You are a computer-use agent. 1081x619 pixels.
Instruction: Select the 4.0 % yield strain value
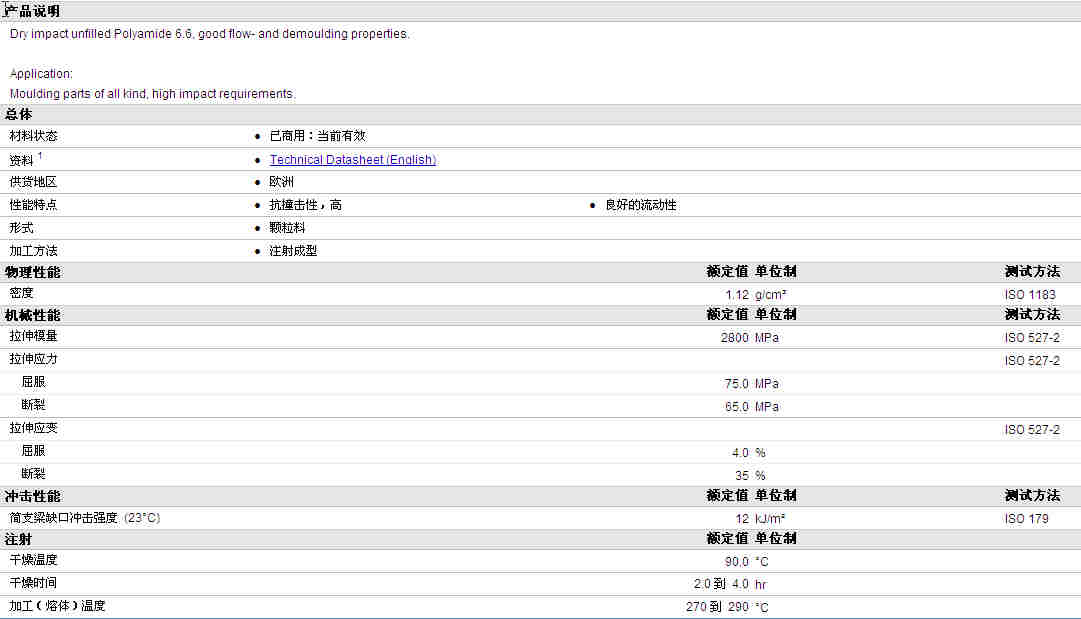click(749, 453)
